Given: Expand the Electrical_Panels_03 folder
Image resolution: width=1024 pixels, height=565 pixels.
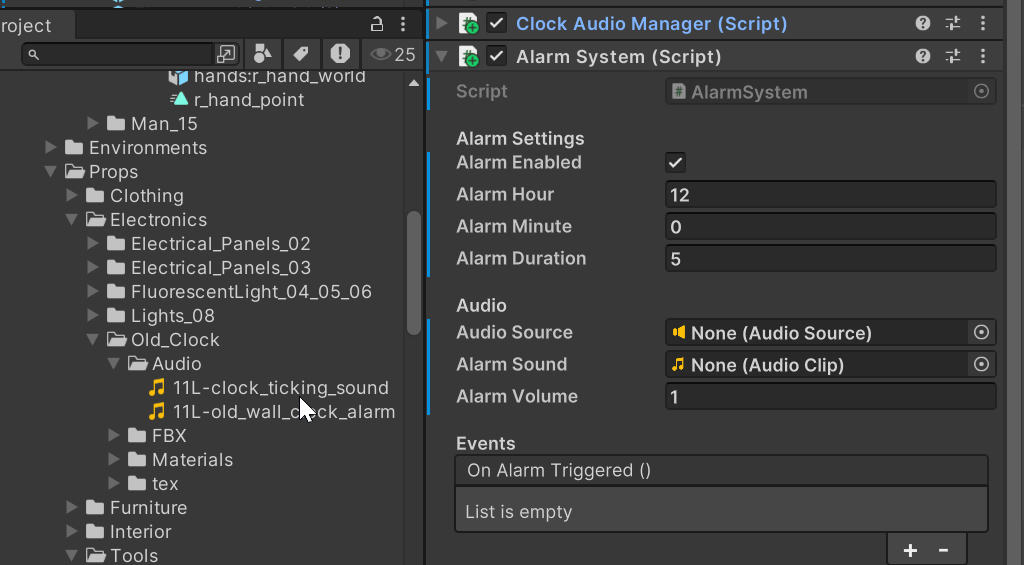Looking at the screenshot, I should (93, 267).
